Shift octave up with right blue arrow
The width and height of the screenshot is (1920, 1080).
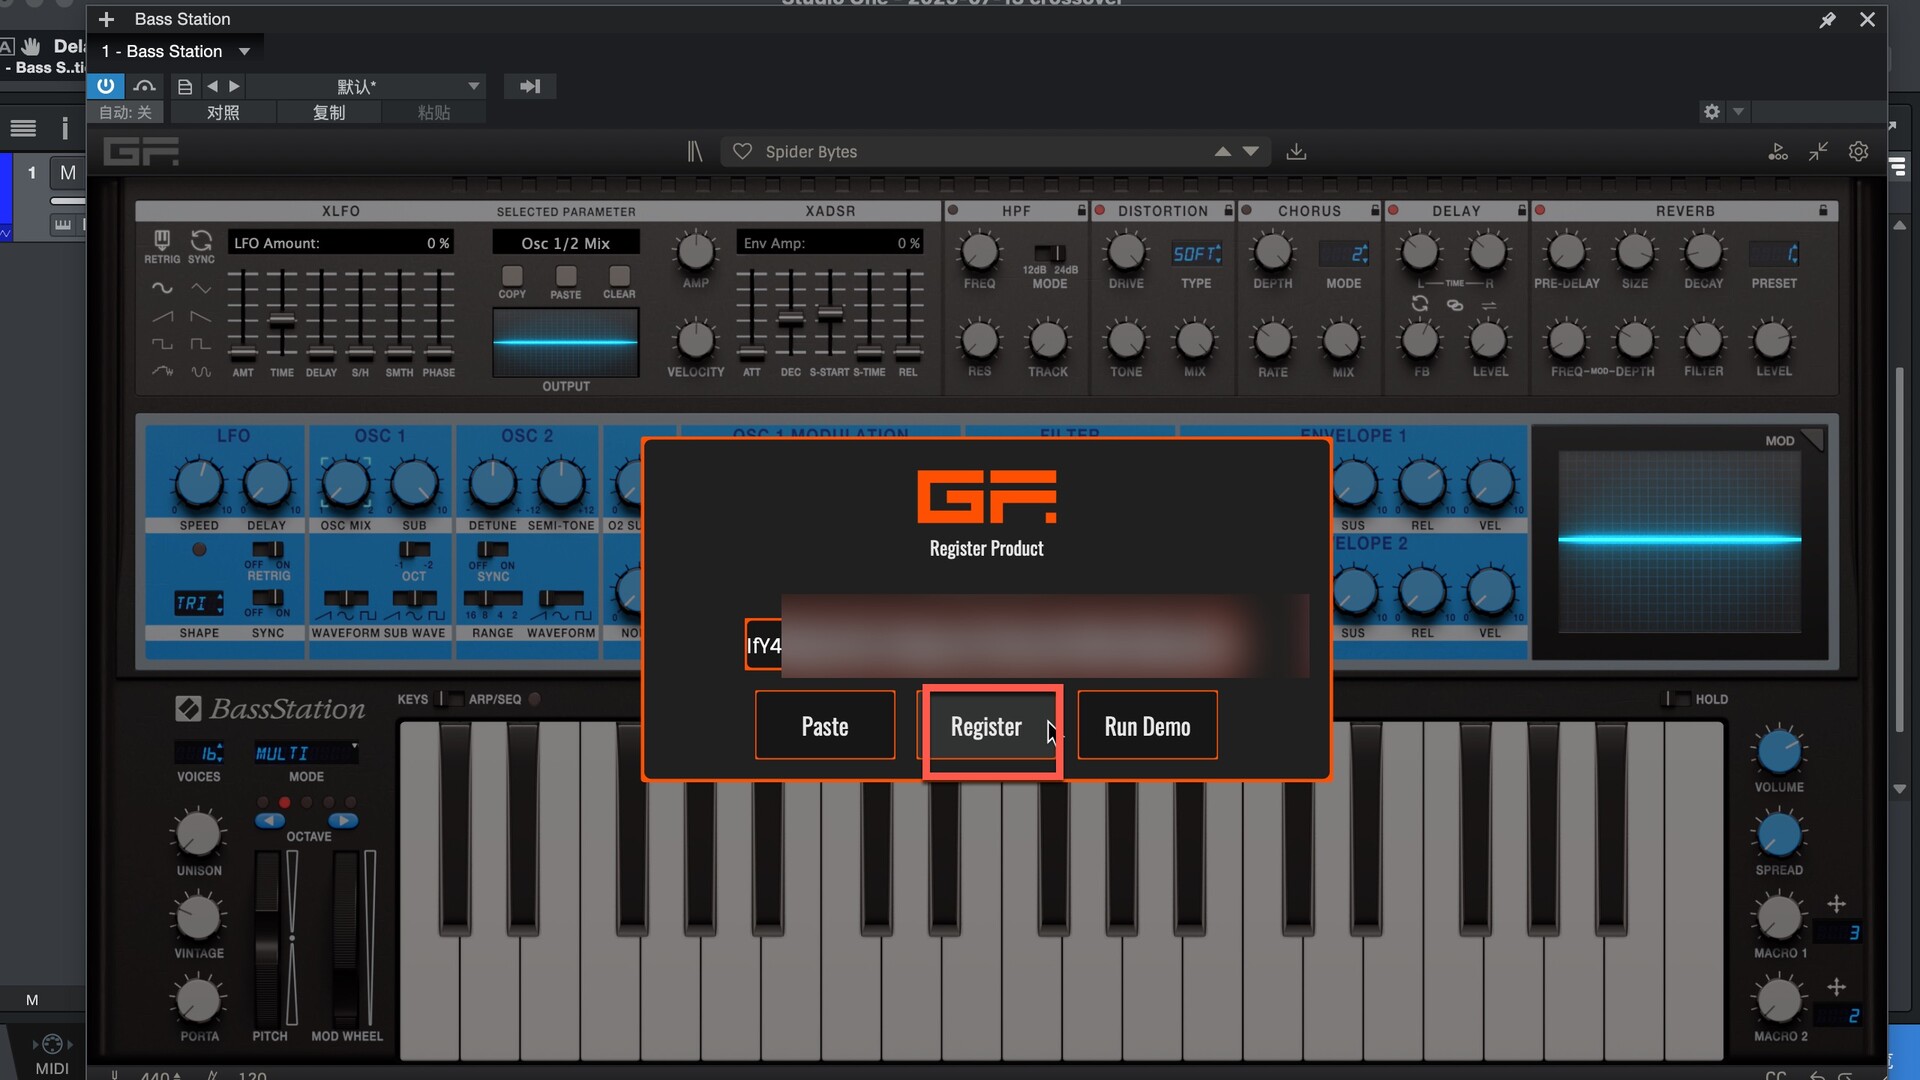tap(343, 821)
